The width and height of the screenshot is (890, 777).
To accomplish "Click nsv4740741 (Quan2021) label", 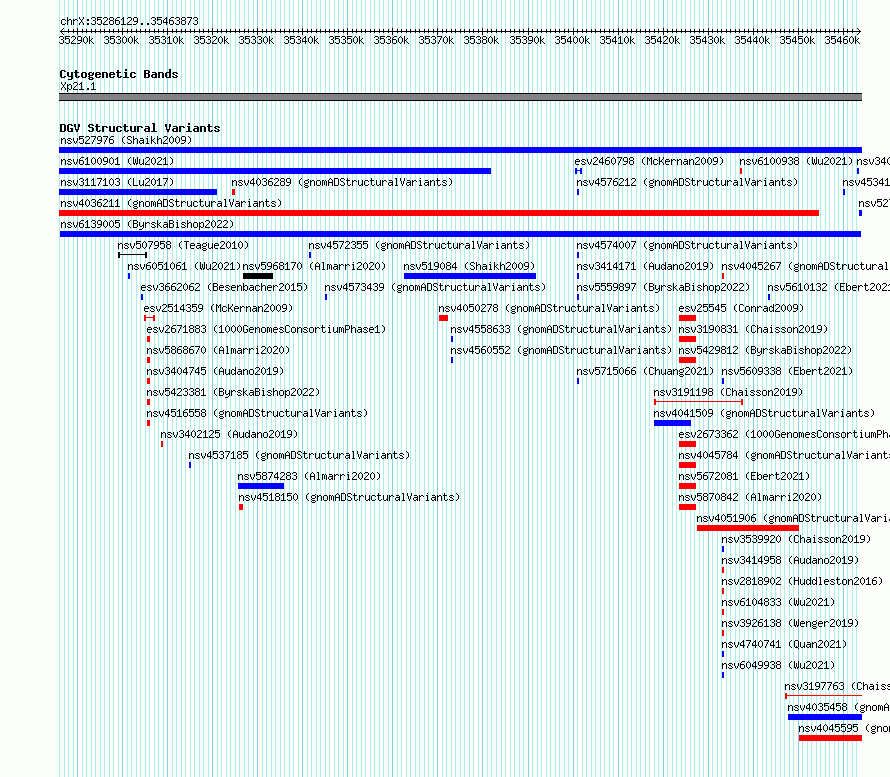I will tap(784, 644).
